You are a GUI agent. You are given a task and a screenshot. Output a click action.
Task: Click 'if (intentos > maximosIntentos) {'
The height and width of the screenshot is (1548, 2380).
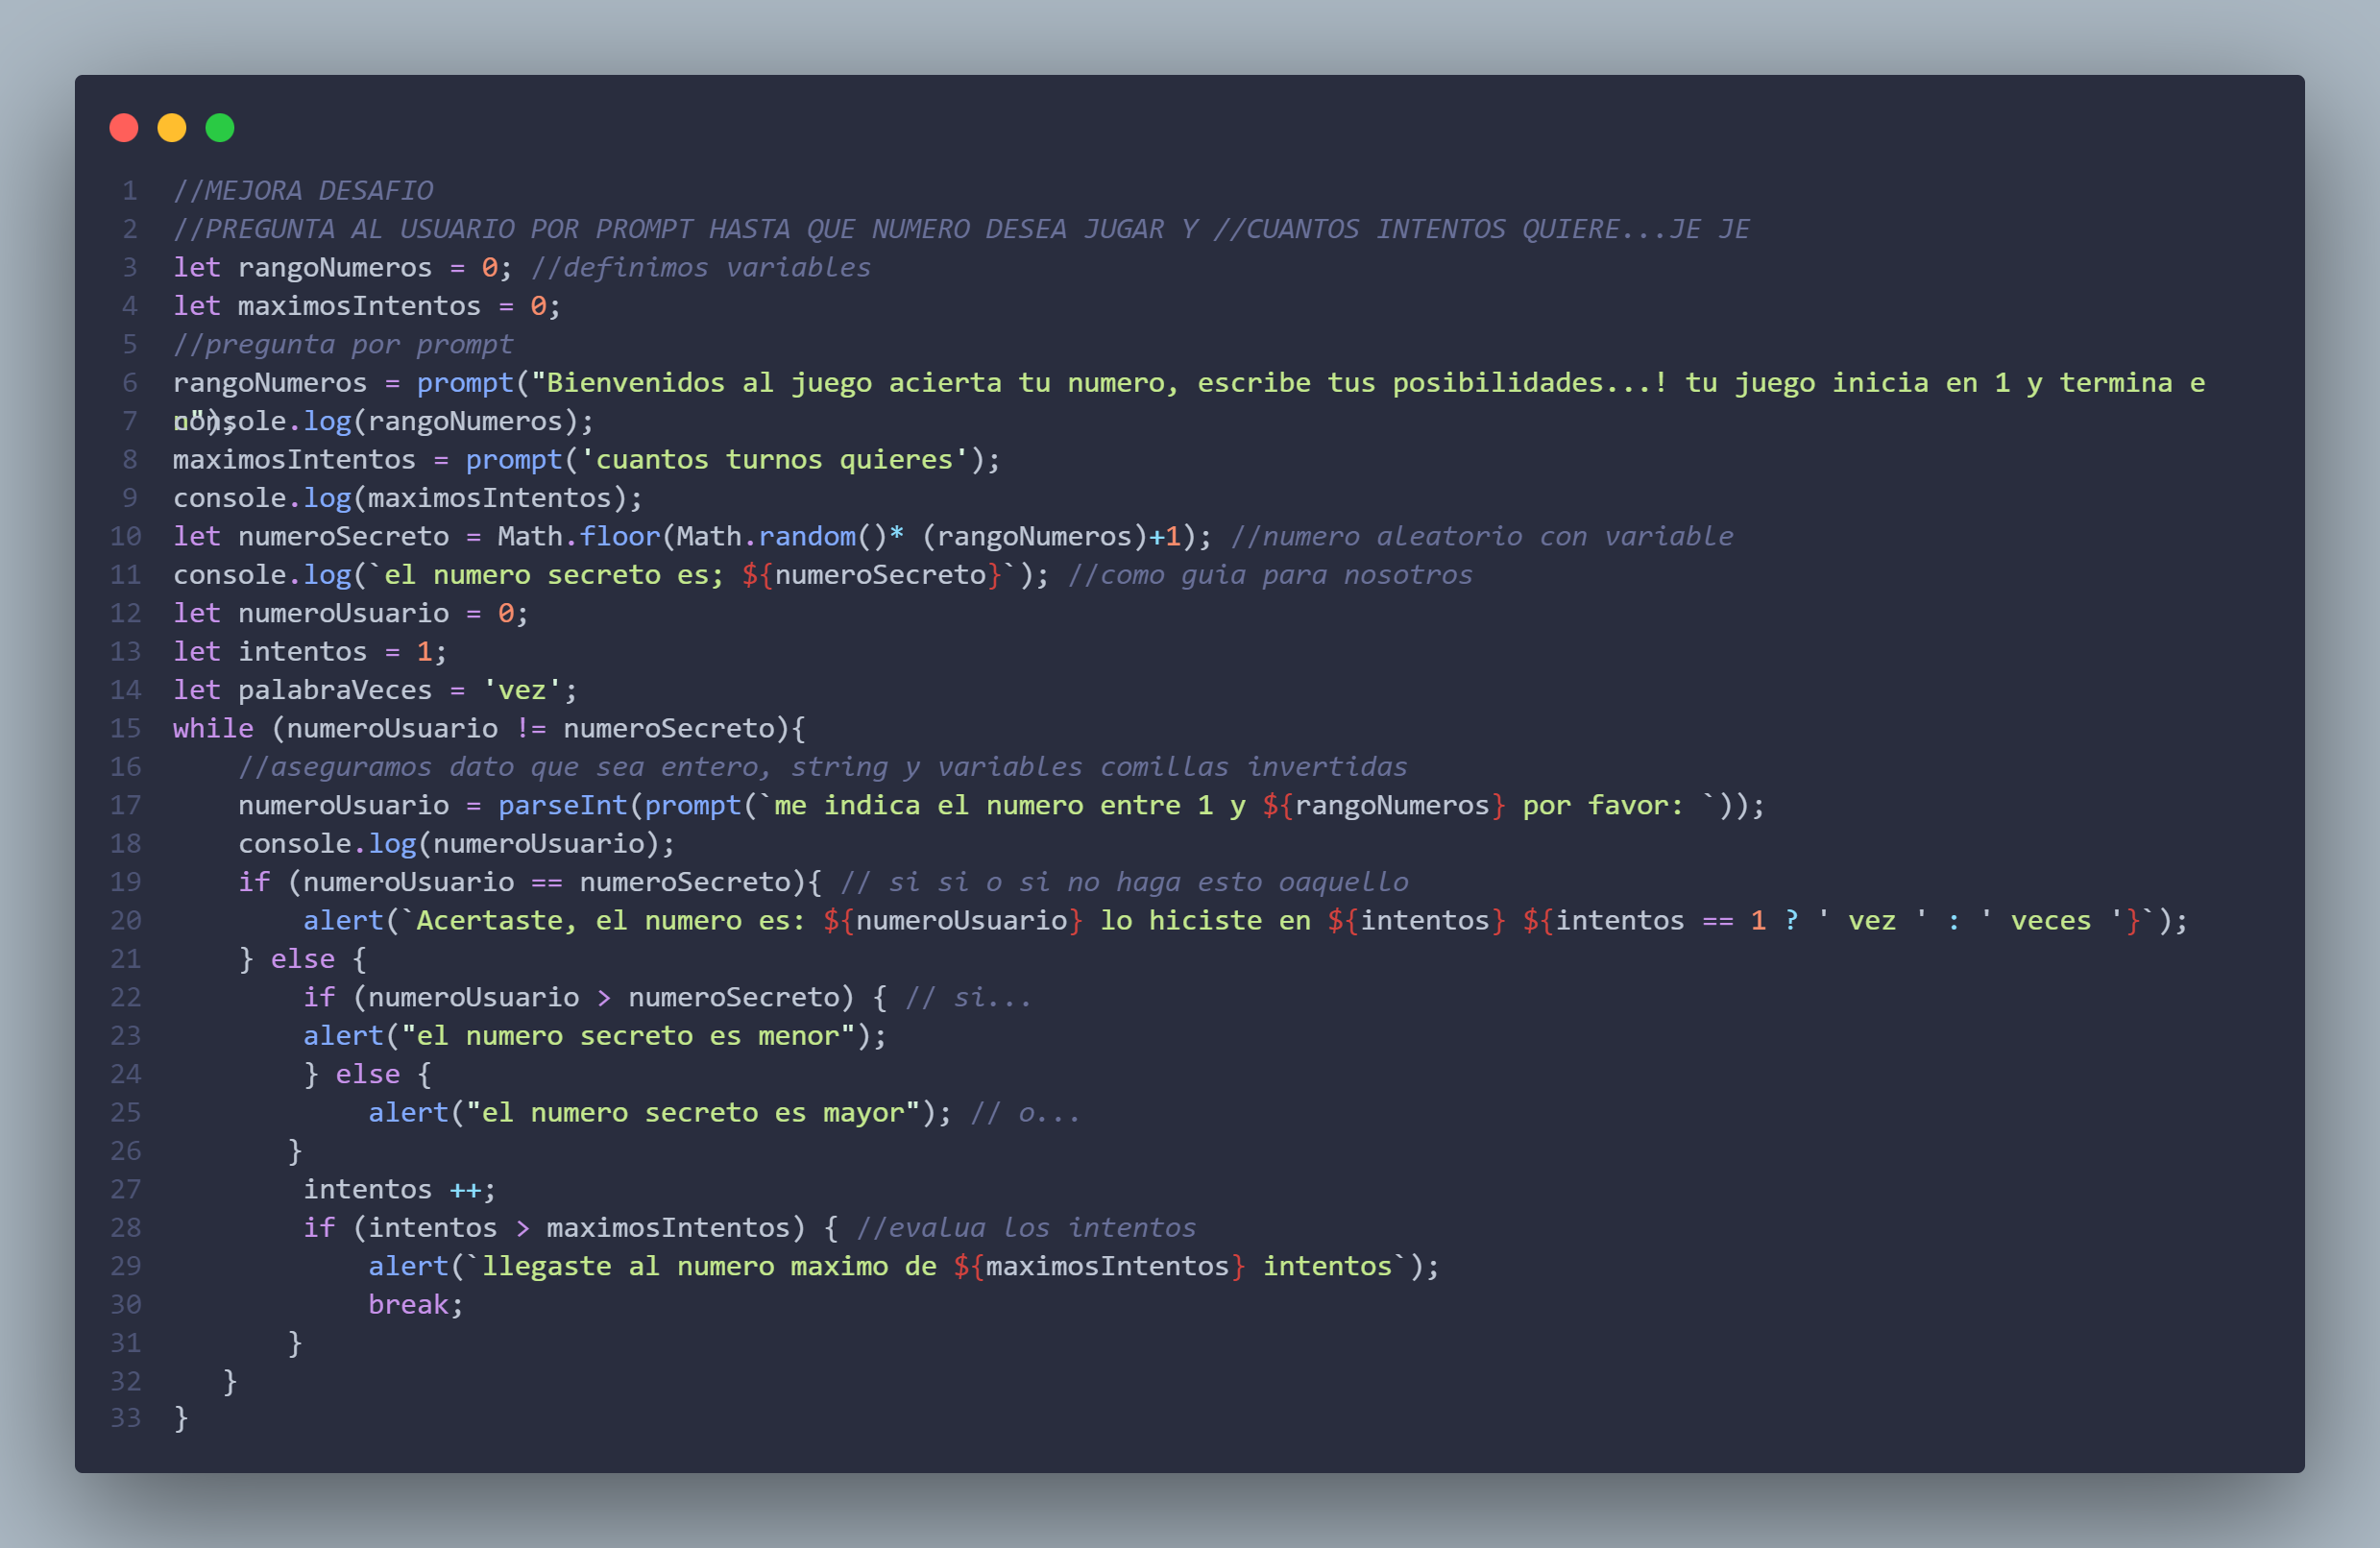(571, 1228)
